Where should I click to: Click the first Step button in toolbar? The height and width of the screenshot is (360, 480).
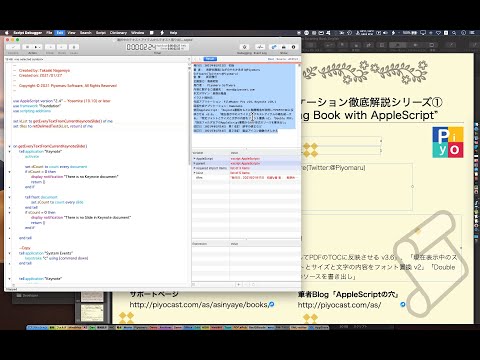pos(50,47)
